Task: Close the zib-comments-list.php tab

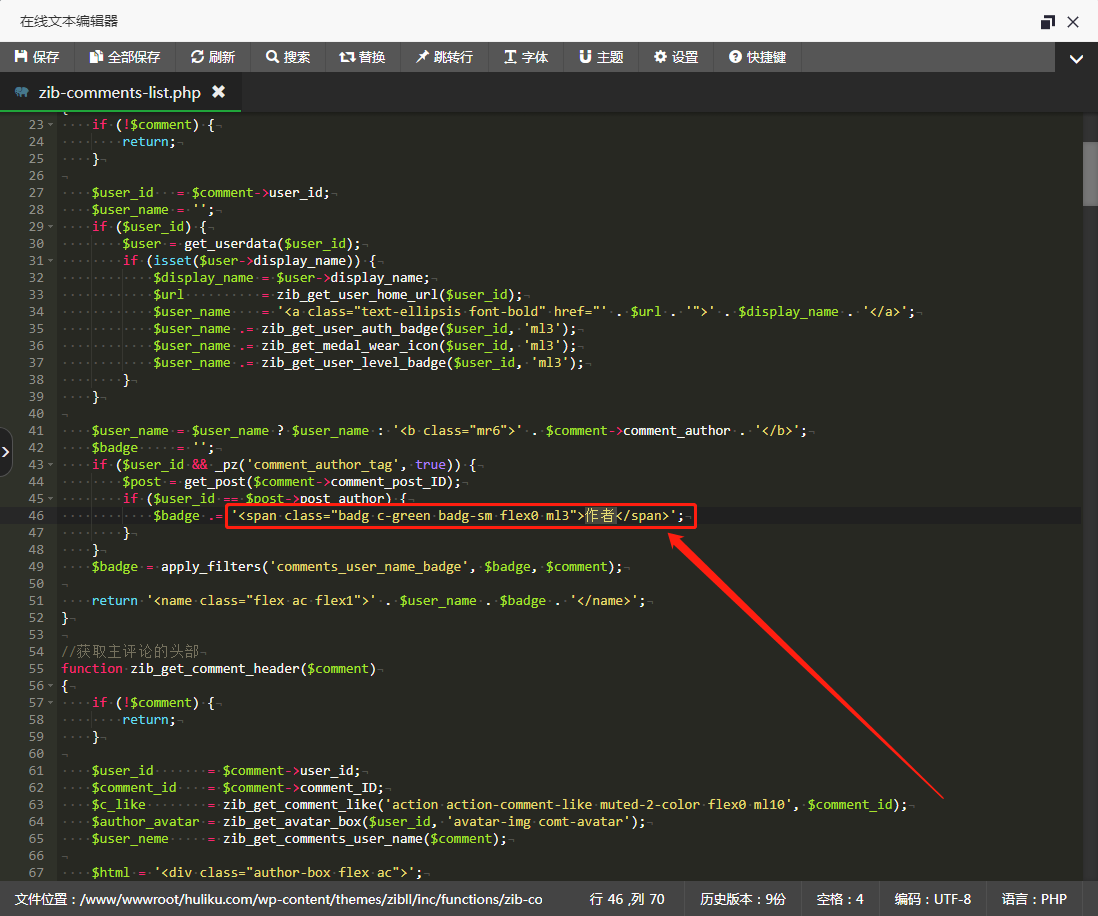Action: click(218, 92)
